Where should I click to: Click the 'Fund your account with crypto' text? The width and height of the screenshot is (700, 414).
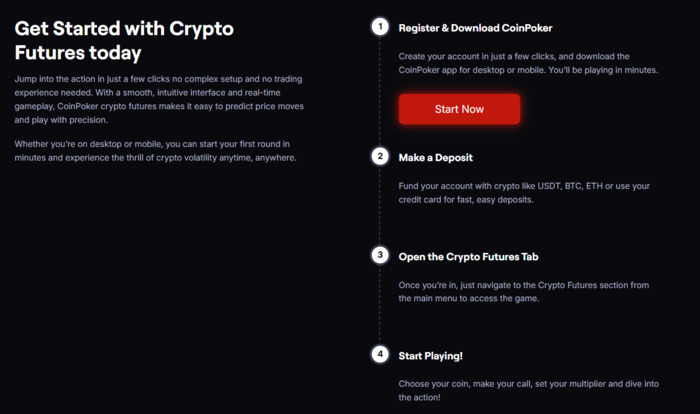click(x=524, y=193)
